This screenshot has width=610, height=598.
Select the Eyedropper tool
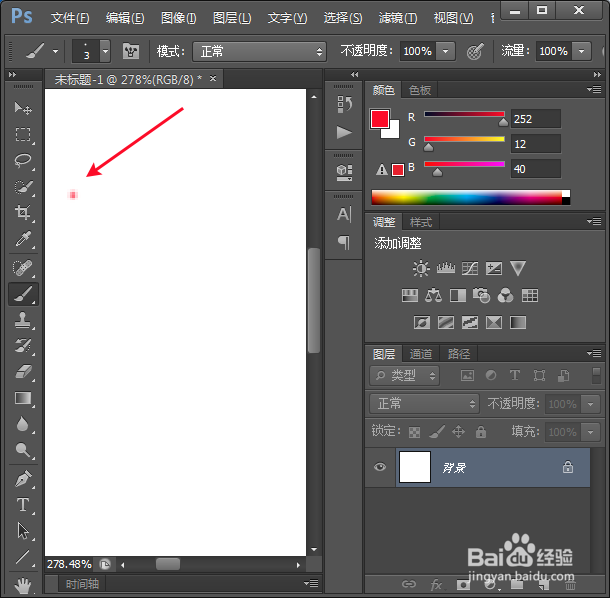pyautogui.click(x=23, y=239)
